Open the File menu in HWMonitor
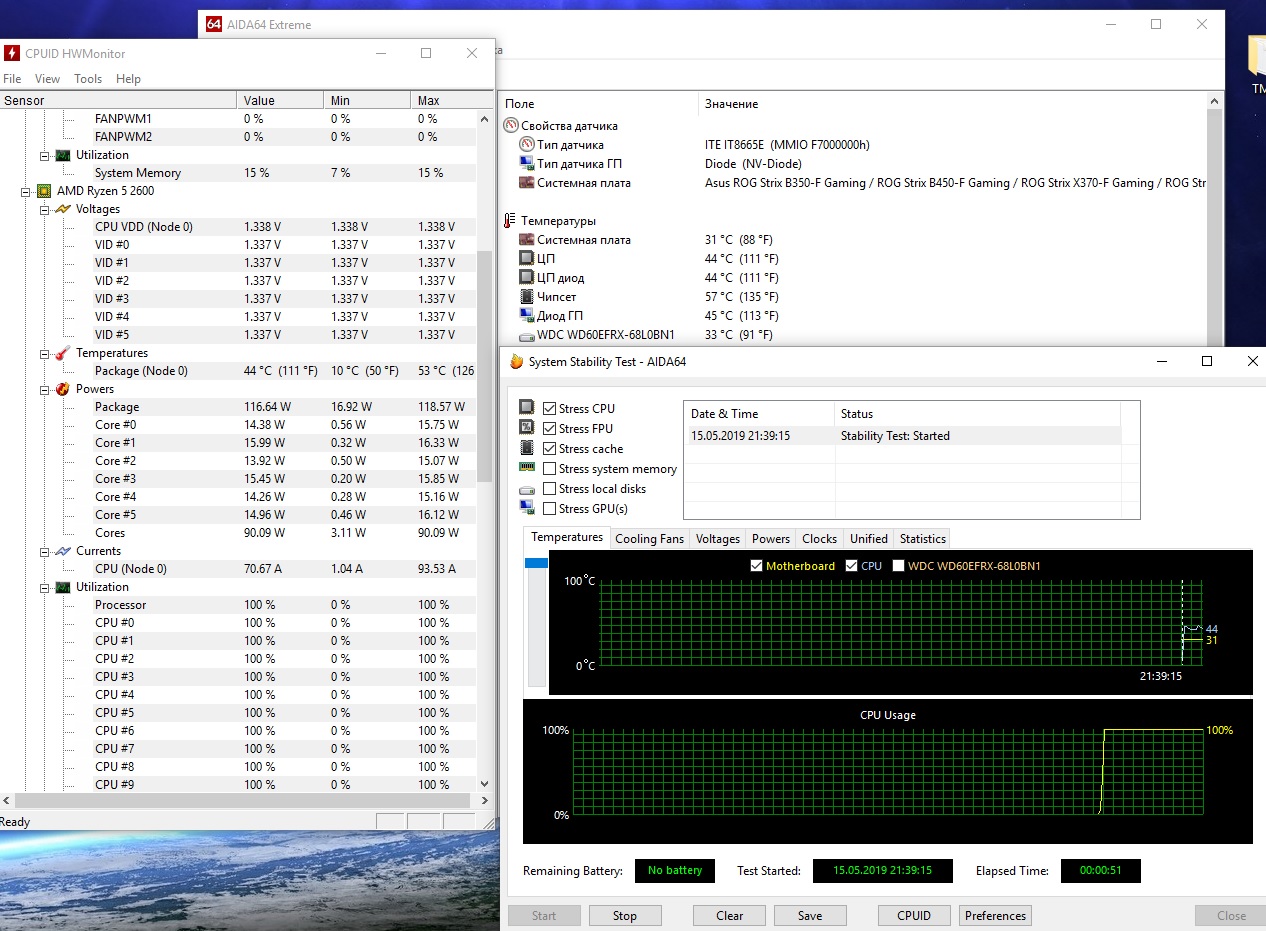1266x931 pixels. [12, 79]
